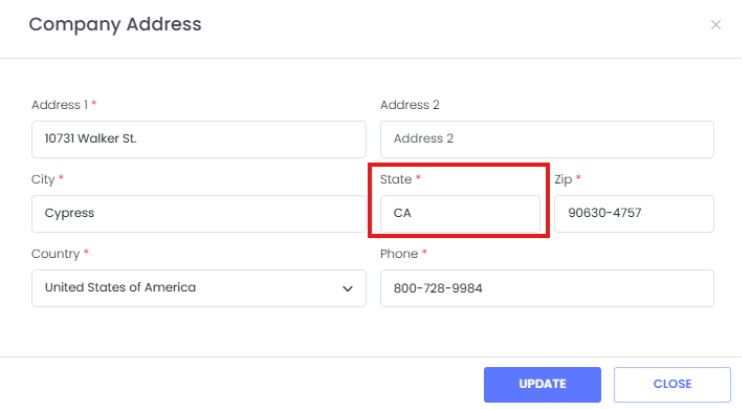
Task: Click the Phone label text
Action: pos(398,254)
